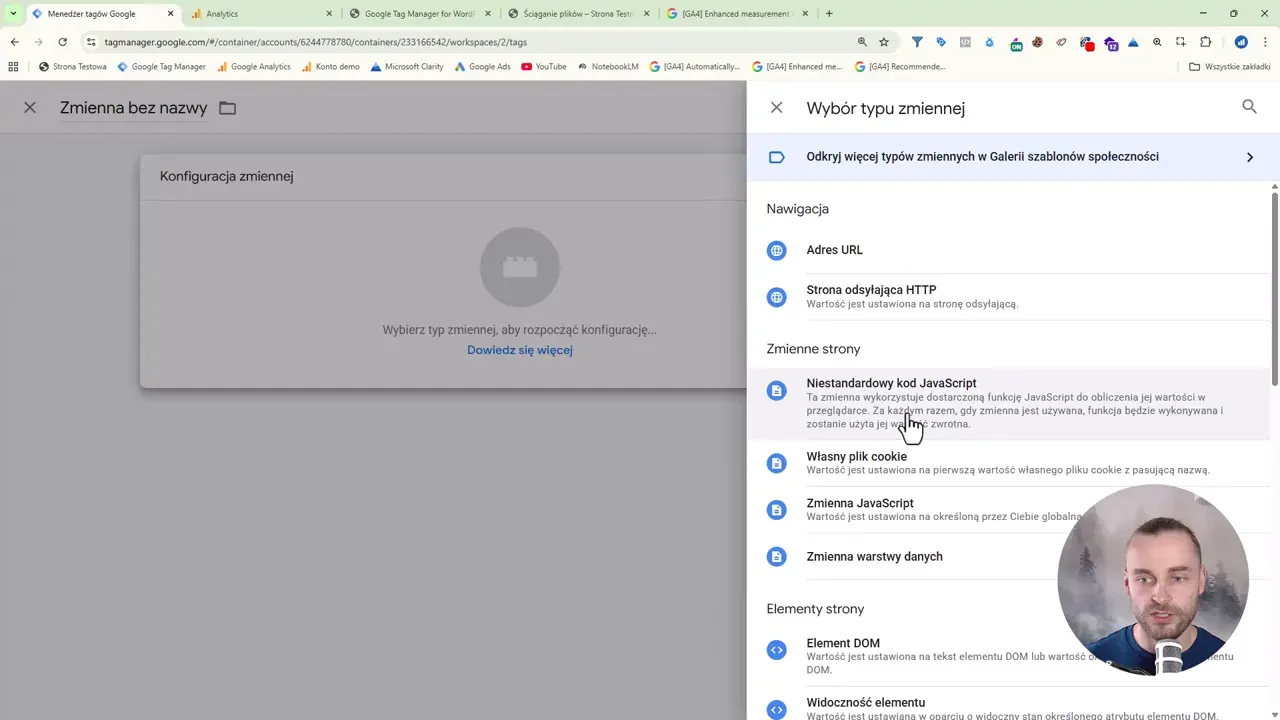Click Element DOM title
This screenshot has width=1280, height=720.
pos(843,643)
